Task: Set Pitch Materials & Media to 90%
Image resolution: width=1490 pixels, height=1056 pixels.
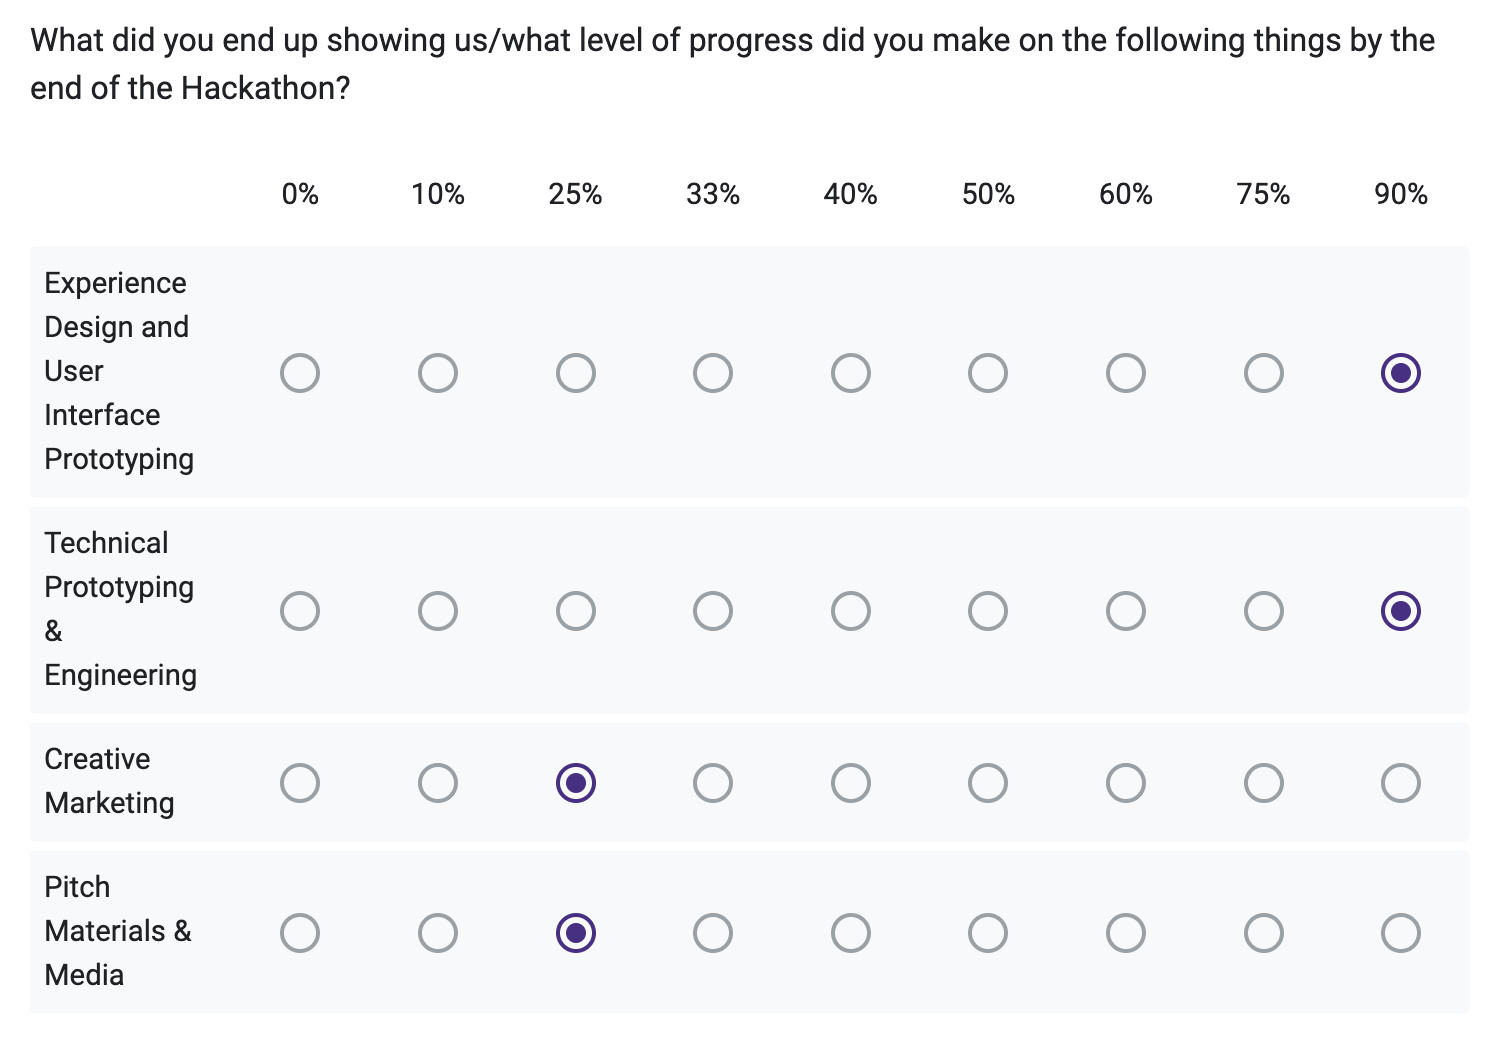Action: click(x=1401, y=933)
